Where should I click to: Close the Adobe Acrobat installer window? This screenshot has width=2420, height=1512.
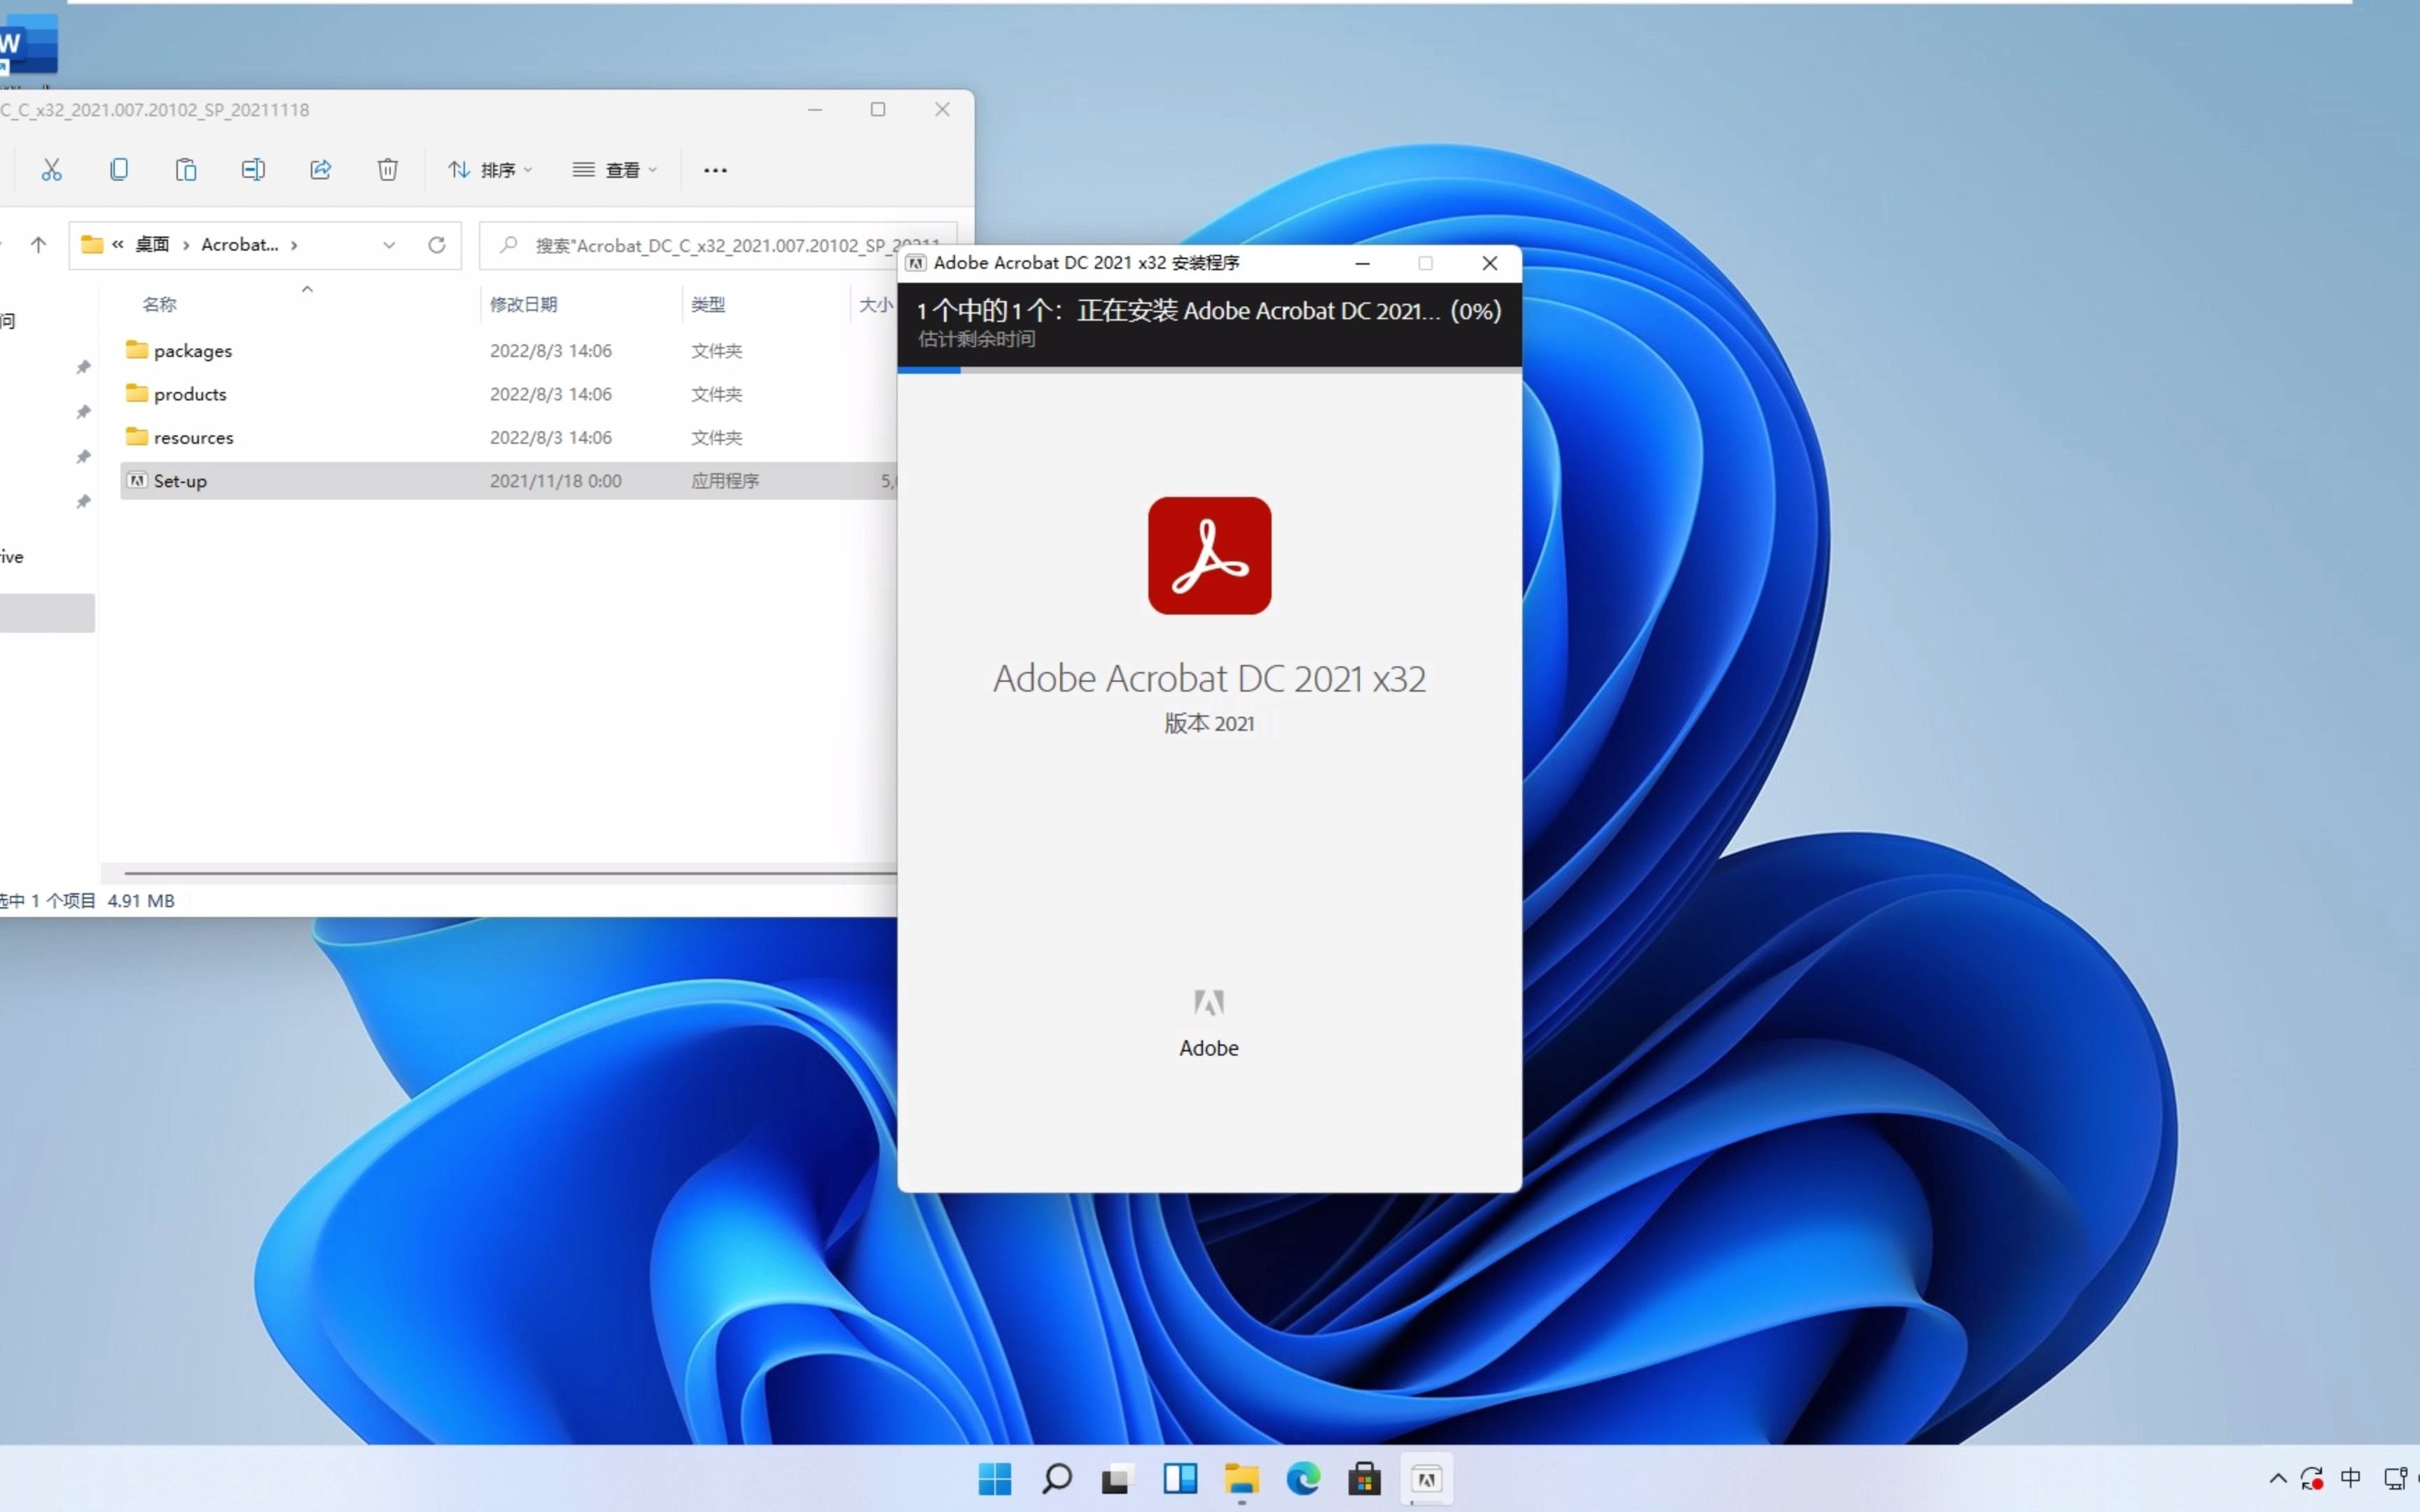1489,263
